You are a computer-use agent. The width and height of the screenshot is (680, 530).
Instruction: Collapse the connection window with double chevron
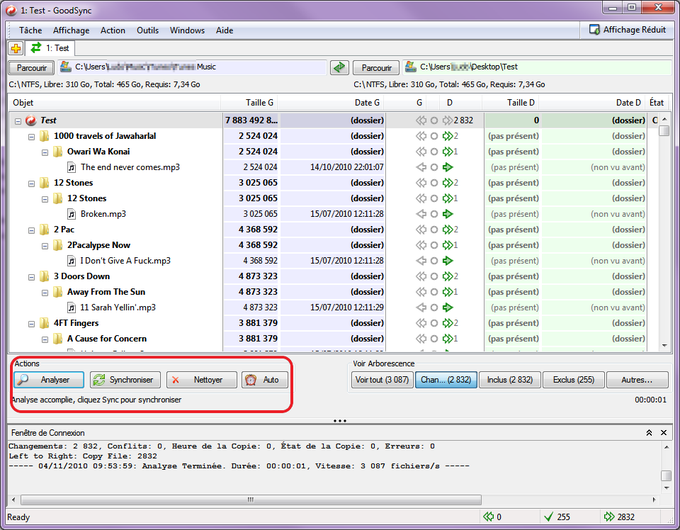pos(649,432)
